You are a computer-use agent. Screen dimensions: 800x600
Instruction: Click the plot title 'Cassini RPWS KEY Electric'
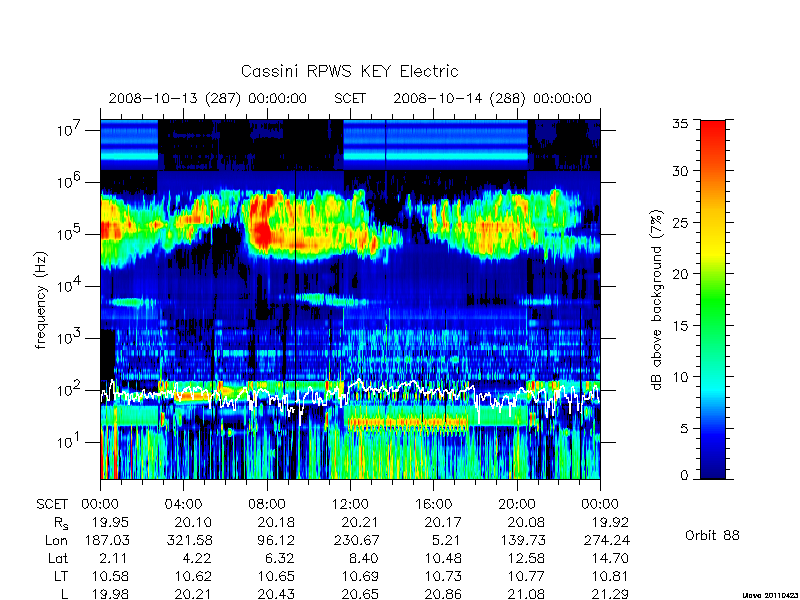[x=349, y=71]
